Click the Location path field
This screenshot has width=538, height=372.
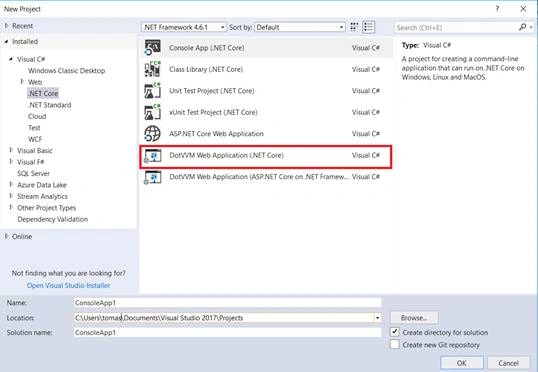[x=224, y=318]
